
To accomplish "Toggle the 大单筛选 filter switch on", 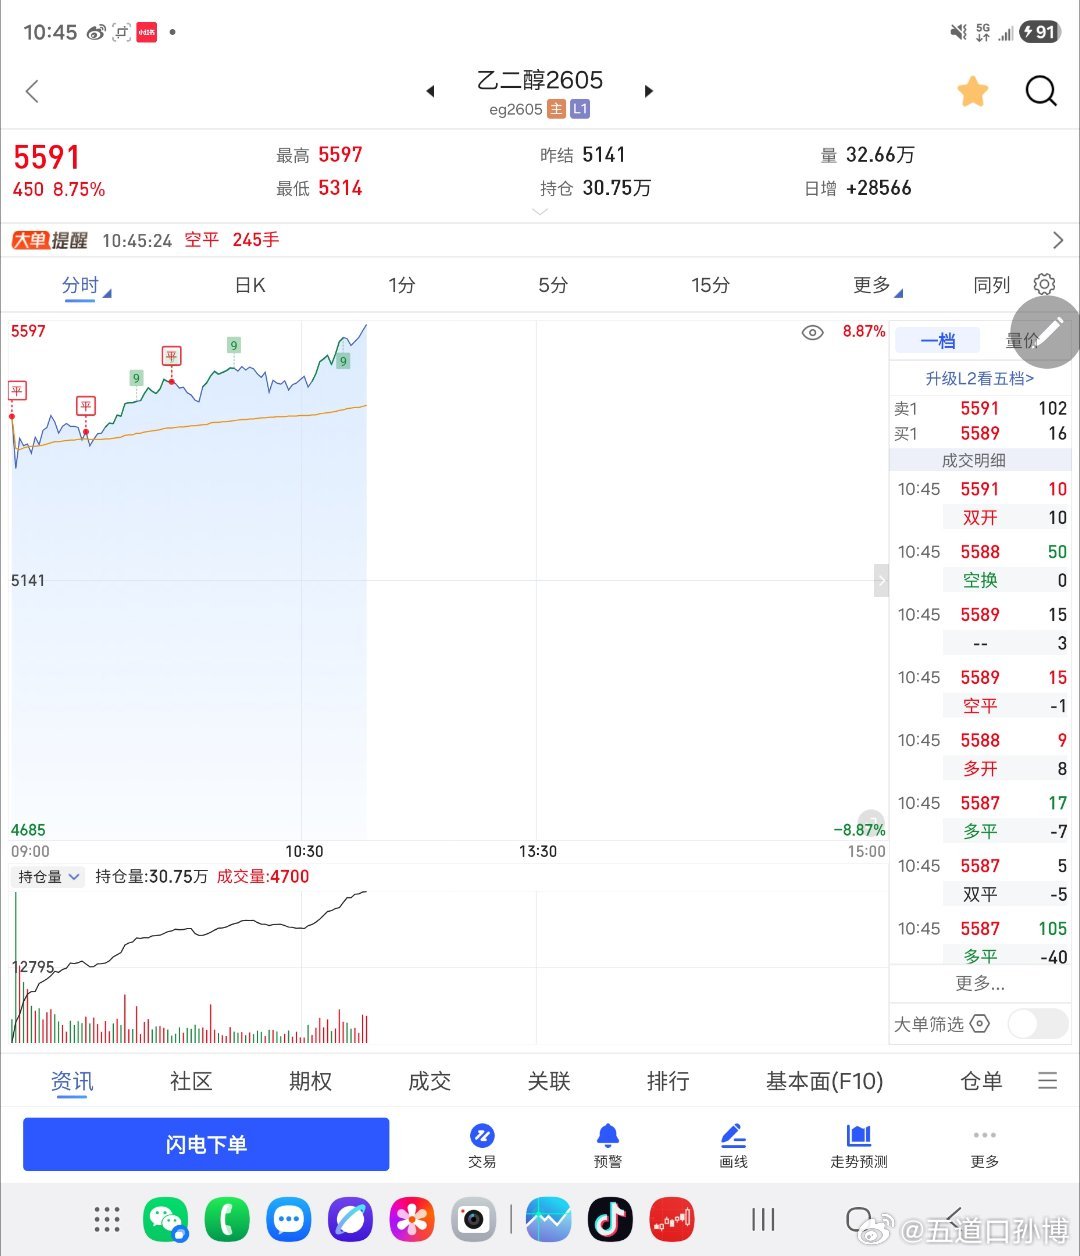I will (x=1037, y=1023).
